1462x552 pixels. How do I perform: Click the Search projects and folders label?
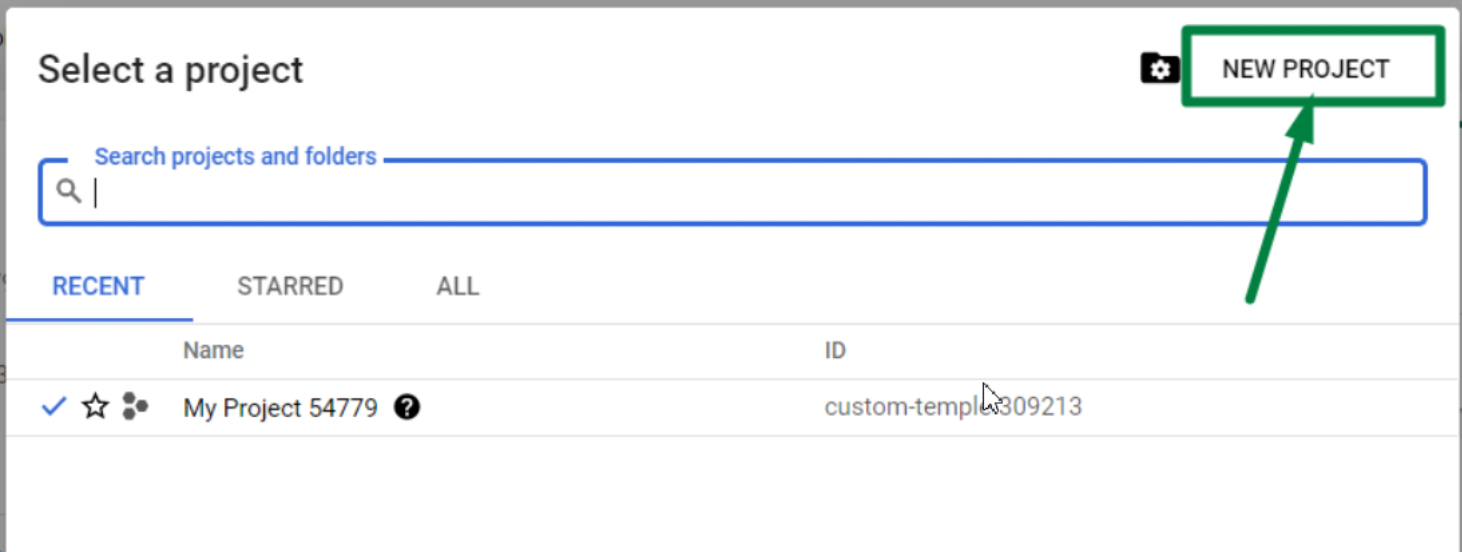(235, 157)
